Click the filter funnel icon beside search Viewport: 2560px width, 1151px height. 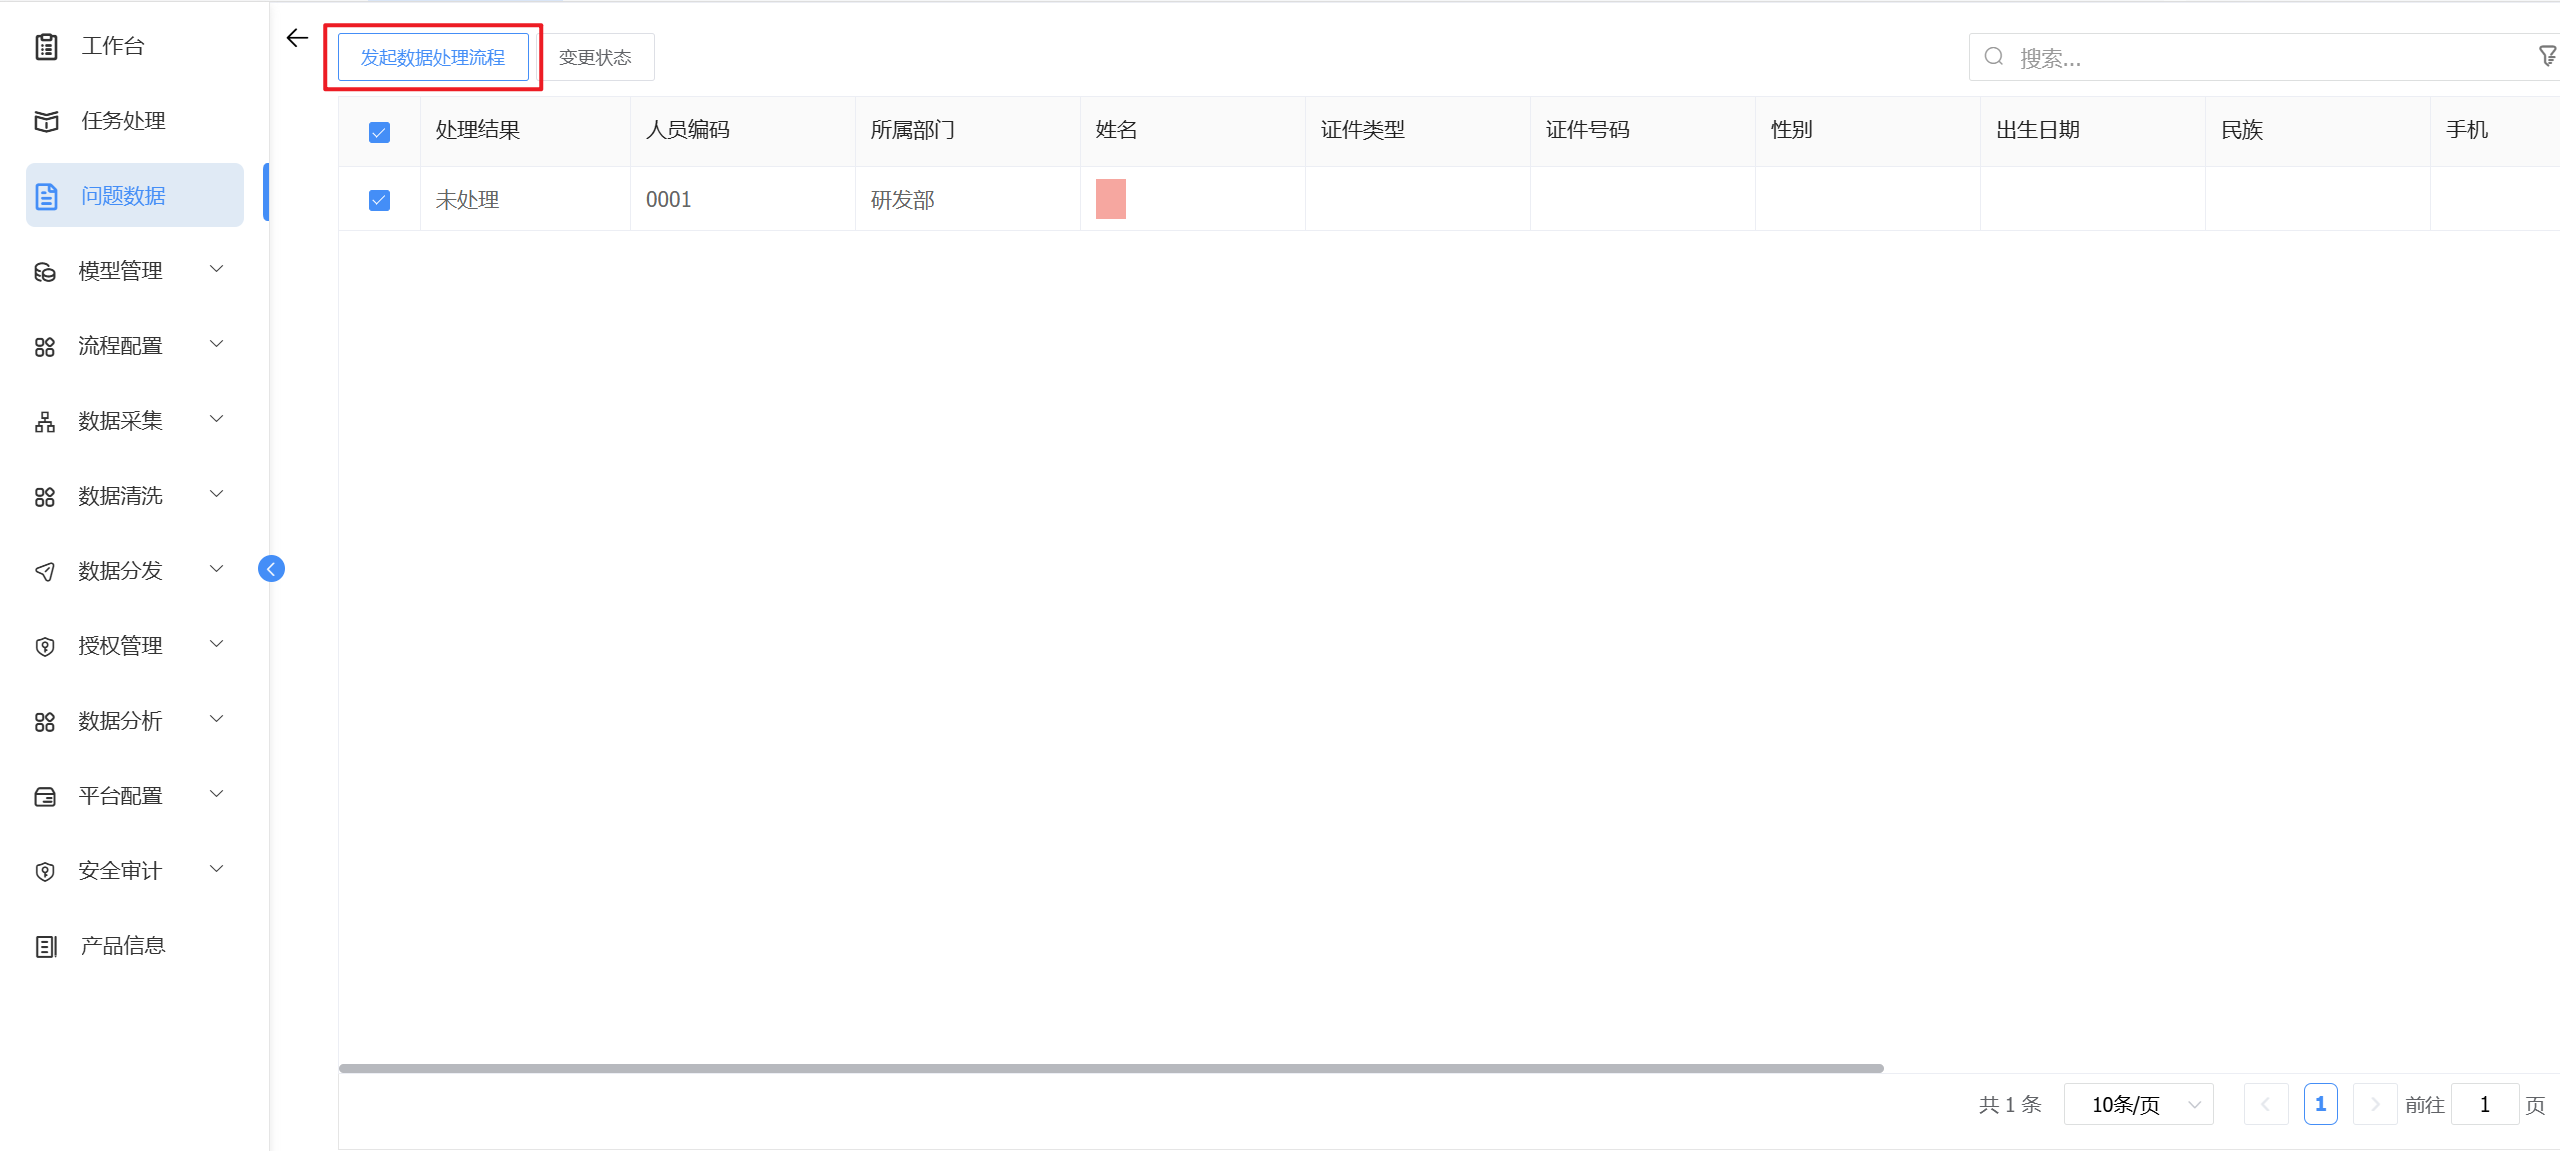(2547, 56)
